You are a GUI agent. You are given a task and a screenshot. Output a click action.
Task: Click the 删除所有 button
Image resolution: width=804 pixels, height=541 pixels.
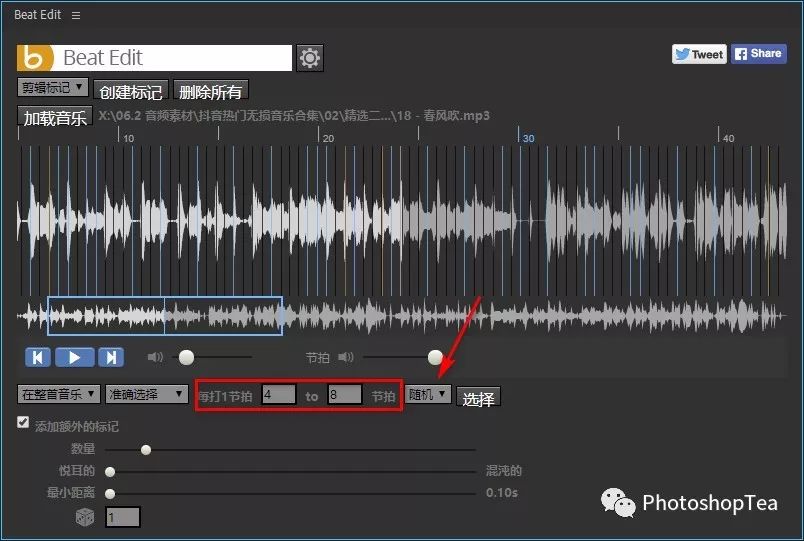[211, 91]
